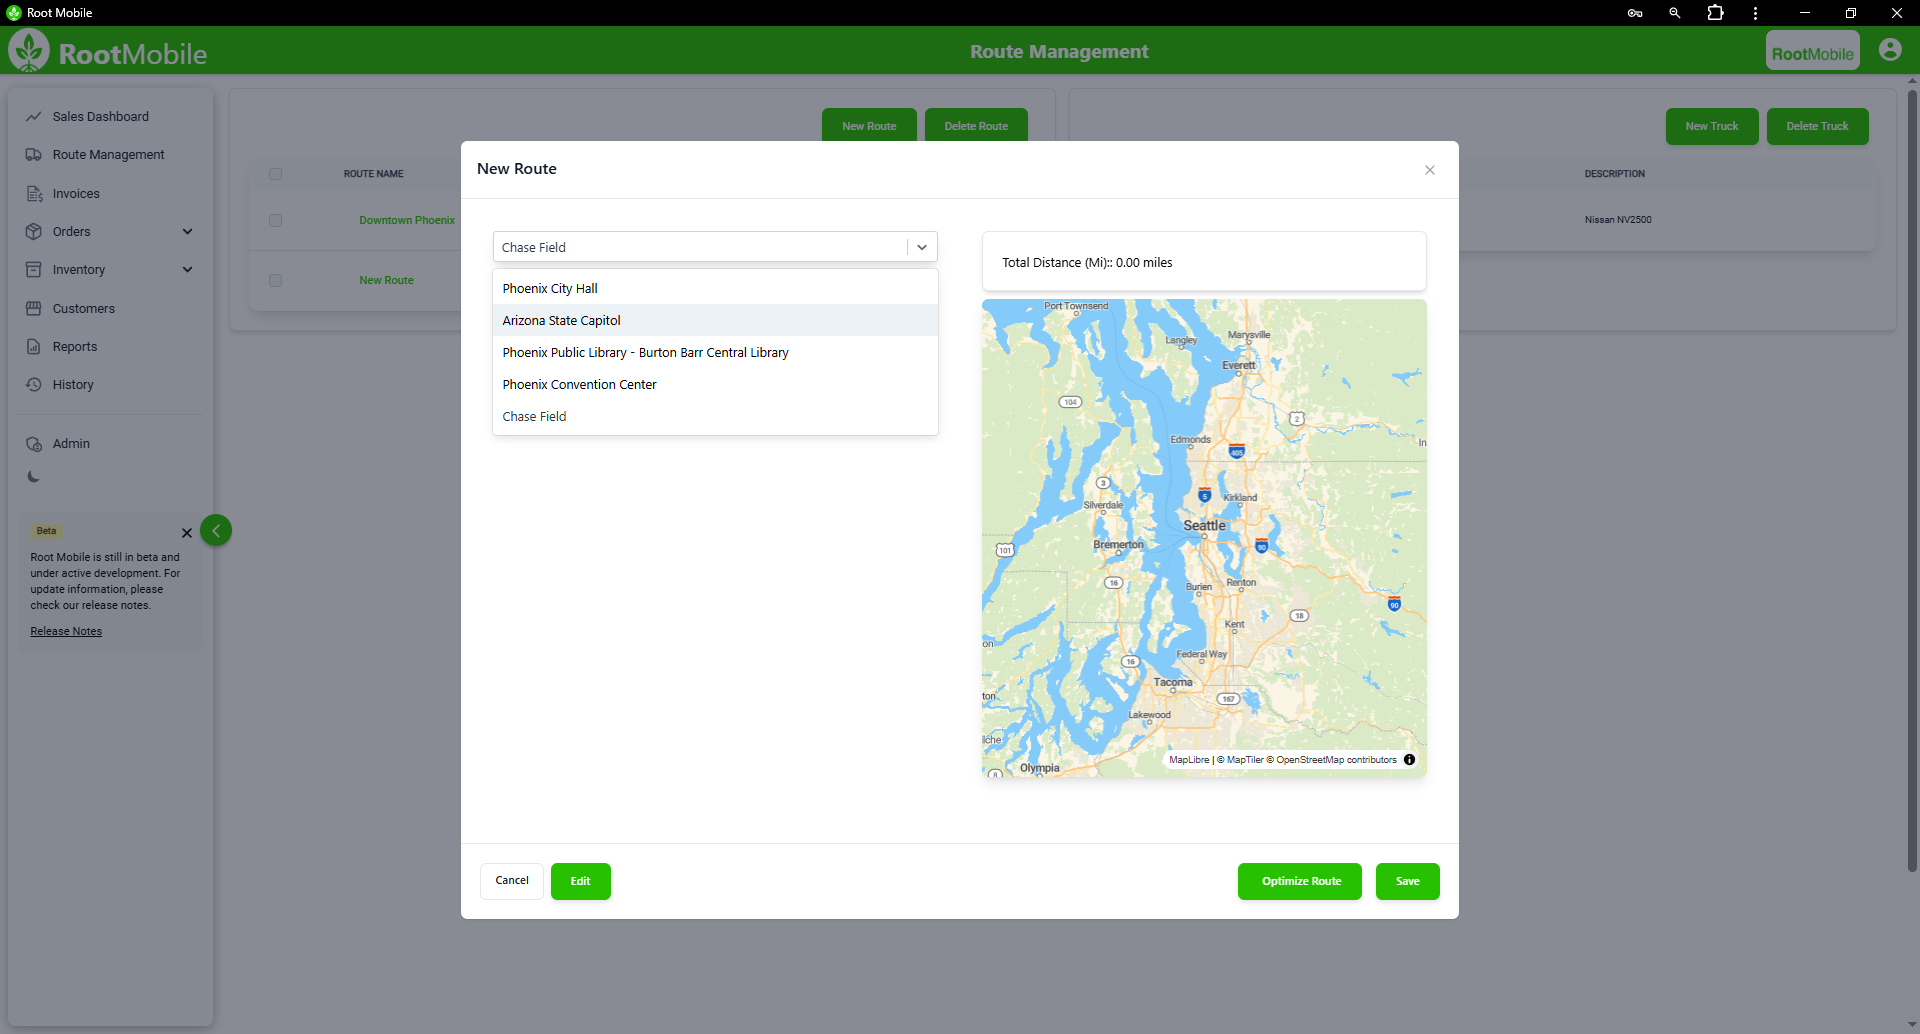Open the Sales Dashboard icon in sidebar
The width and height of the screenshot is (1920, 1034).
pos(34,117)
